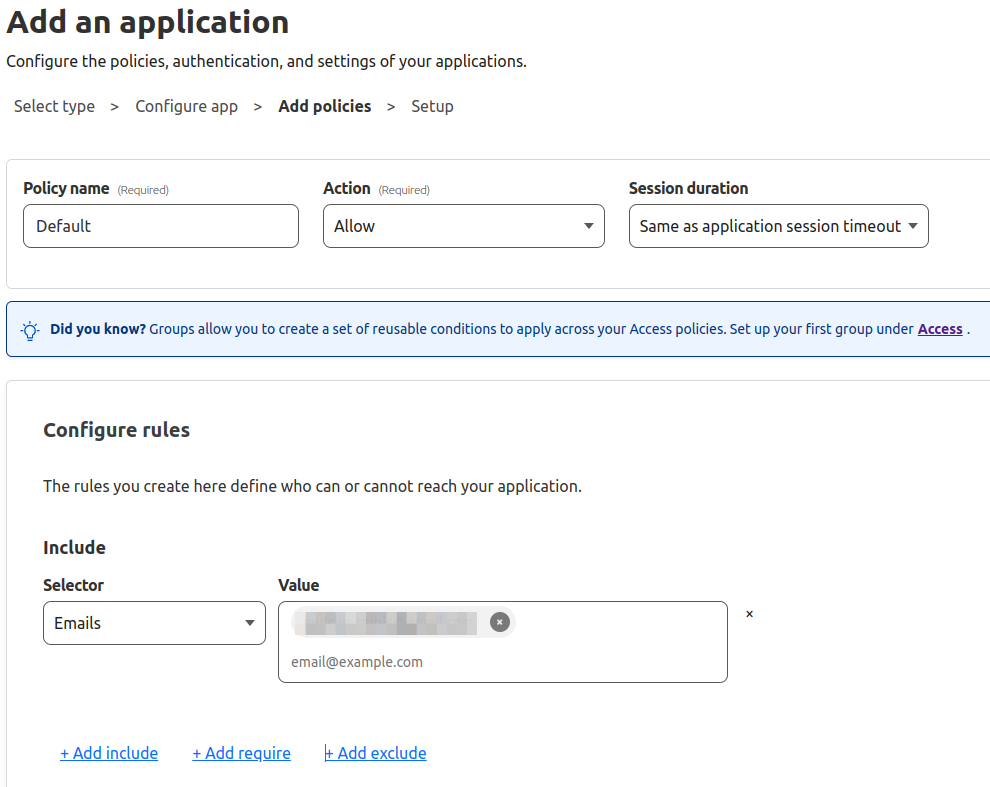This screenshot has height=787, width=990.
Task: Expand the Session duration dropdown
Action: click(778, 226)
